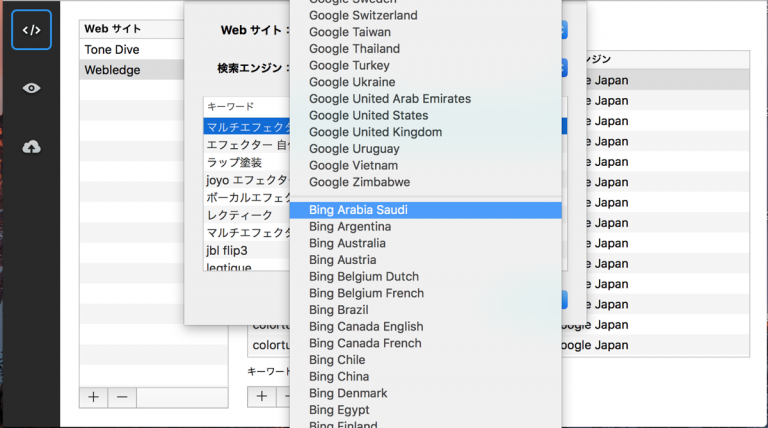Select Bing Belgium Dutch option
Screen dimensions: 768x428
tap(364, 276)
